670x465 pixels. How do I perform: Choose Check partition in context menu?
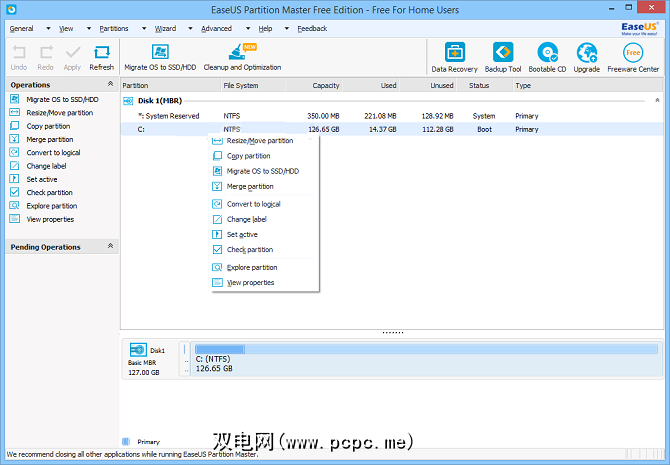264,250
